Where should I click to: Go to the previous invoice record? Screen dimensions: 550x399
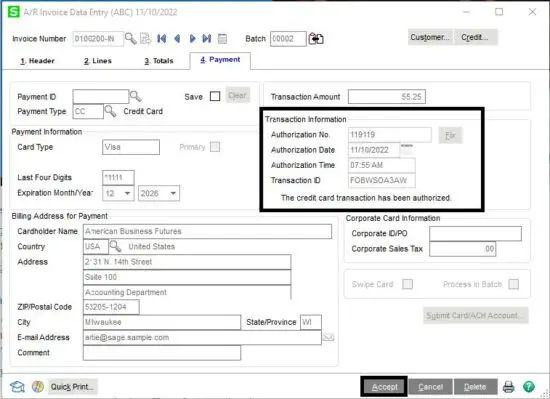[177, 39]
